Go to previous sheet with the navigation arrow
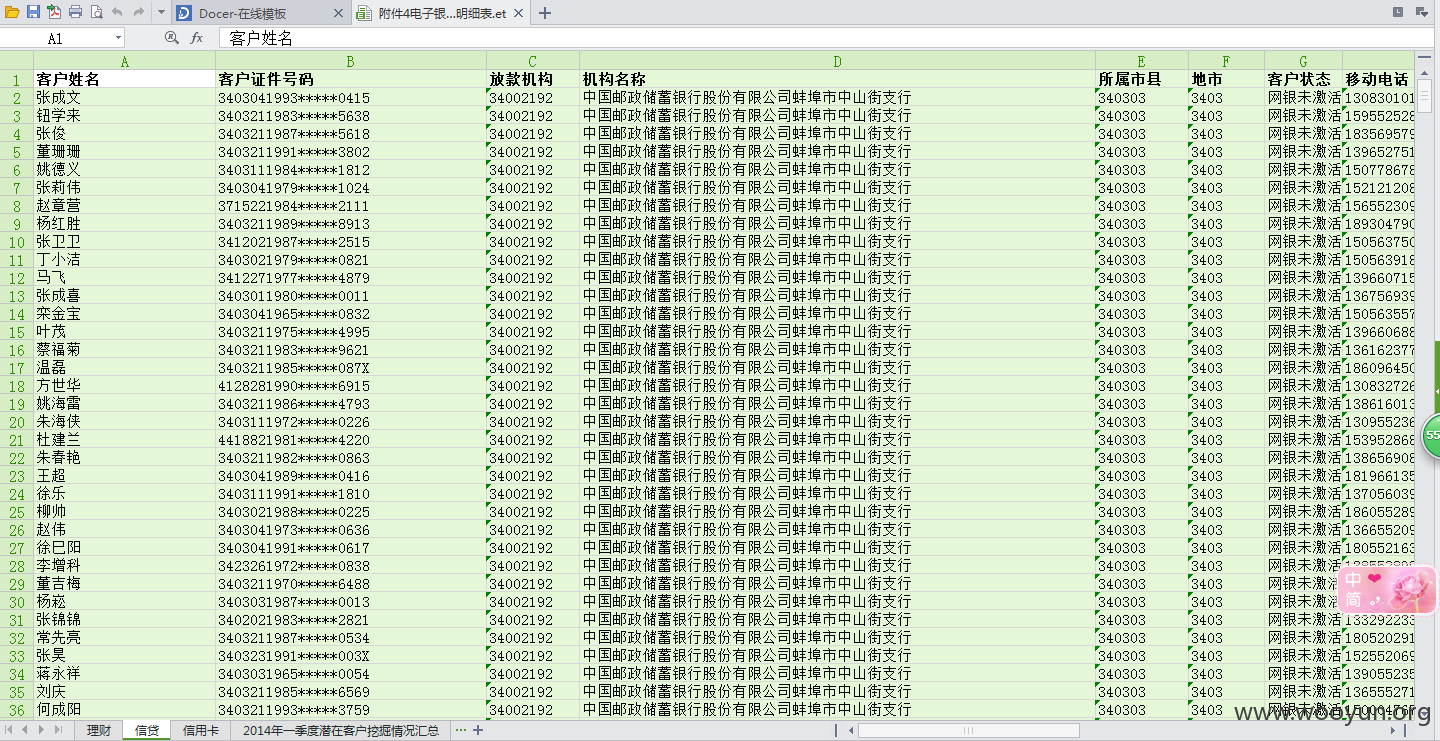 26,730
